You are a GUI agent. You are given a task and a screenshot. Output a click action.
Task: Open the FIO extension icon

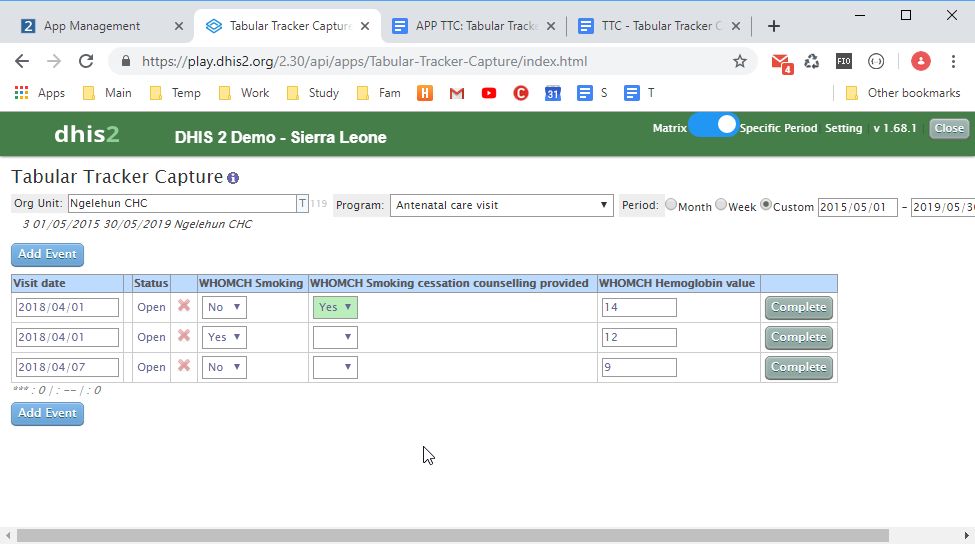coord(844,61)
